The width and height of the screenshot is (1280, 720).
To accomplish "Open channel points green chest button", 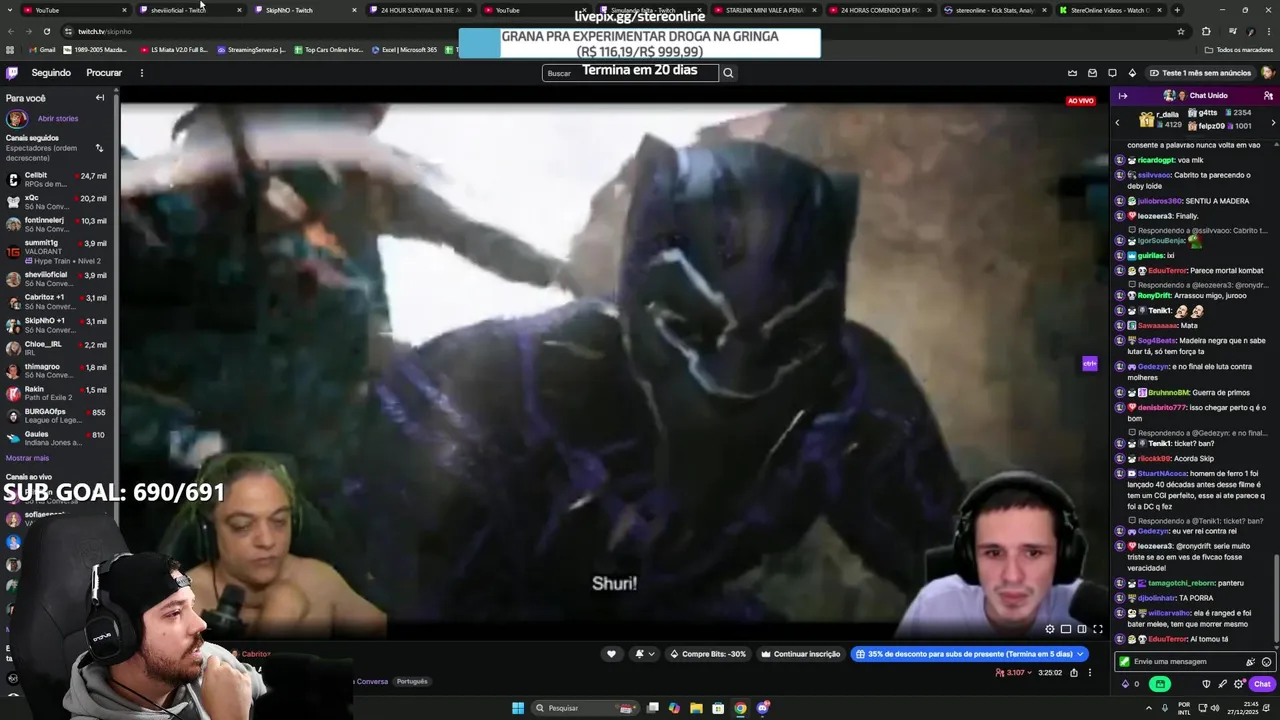I will (x=1160, y=684).
